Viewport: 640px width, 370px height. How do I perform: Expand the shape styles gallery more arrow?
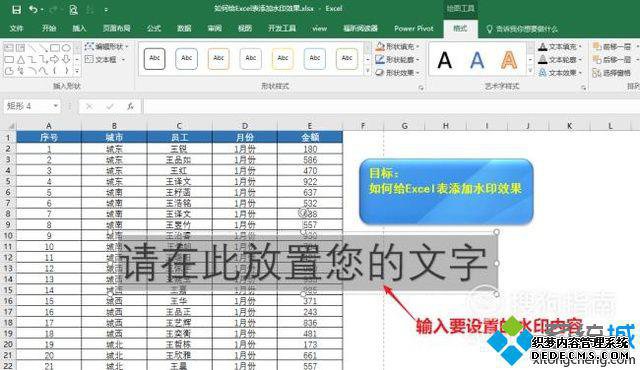point(368,72)
